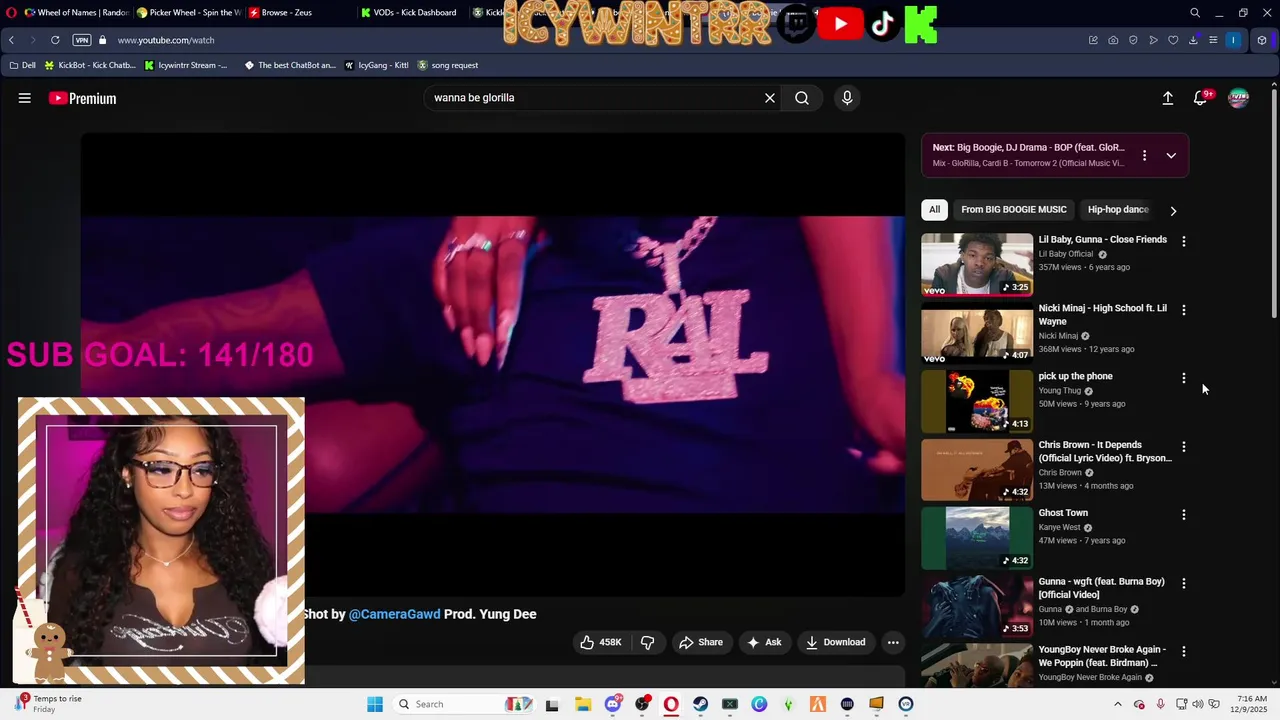The height and width of the screenshot is (720, 1280).
Task: Toggle the Opera VPN badge
Action: (x=81, y=40)
